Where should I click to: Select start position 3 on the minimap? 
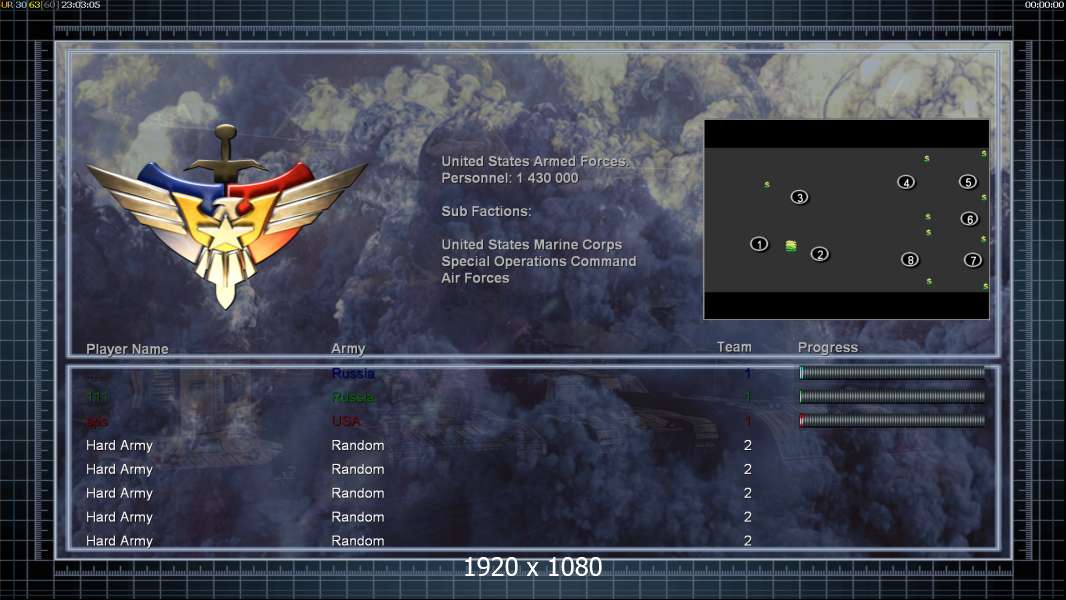click(800, 197)
